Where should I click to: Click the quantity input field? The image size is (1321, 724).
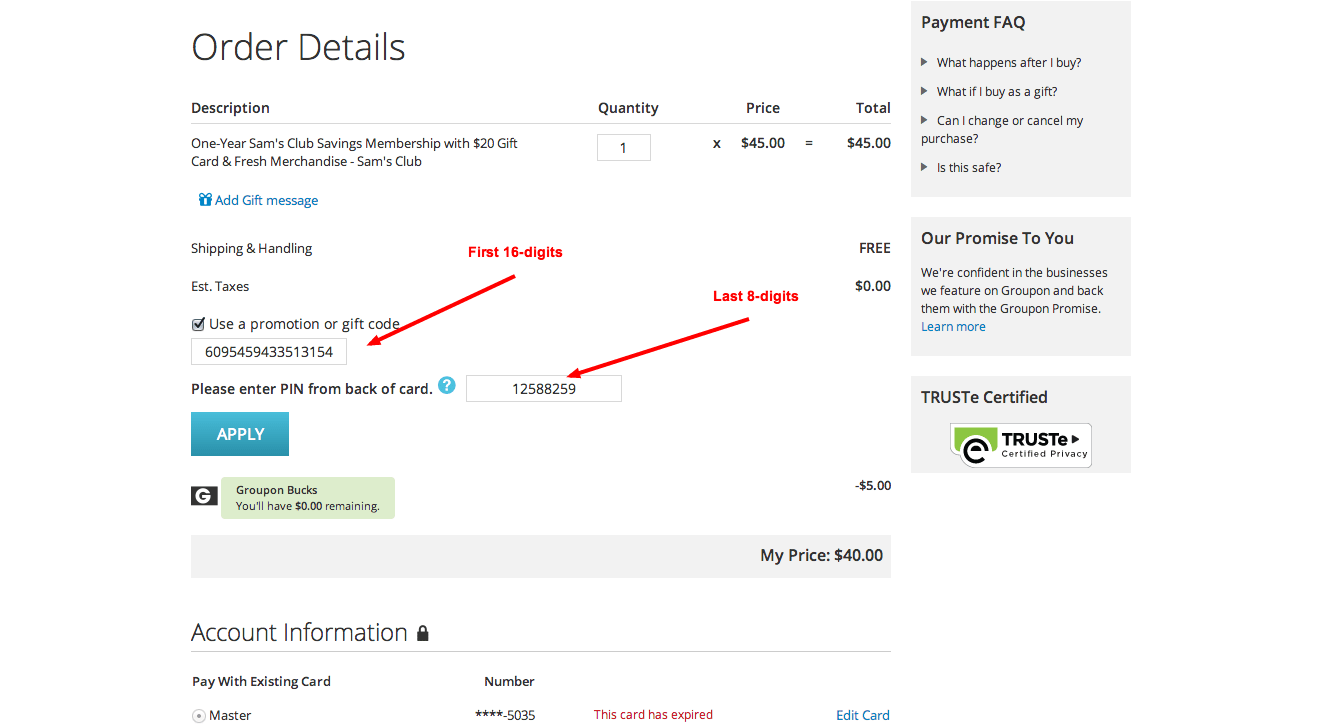coord(623,146)
